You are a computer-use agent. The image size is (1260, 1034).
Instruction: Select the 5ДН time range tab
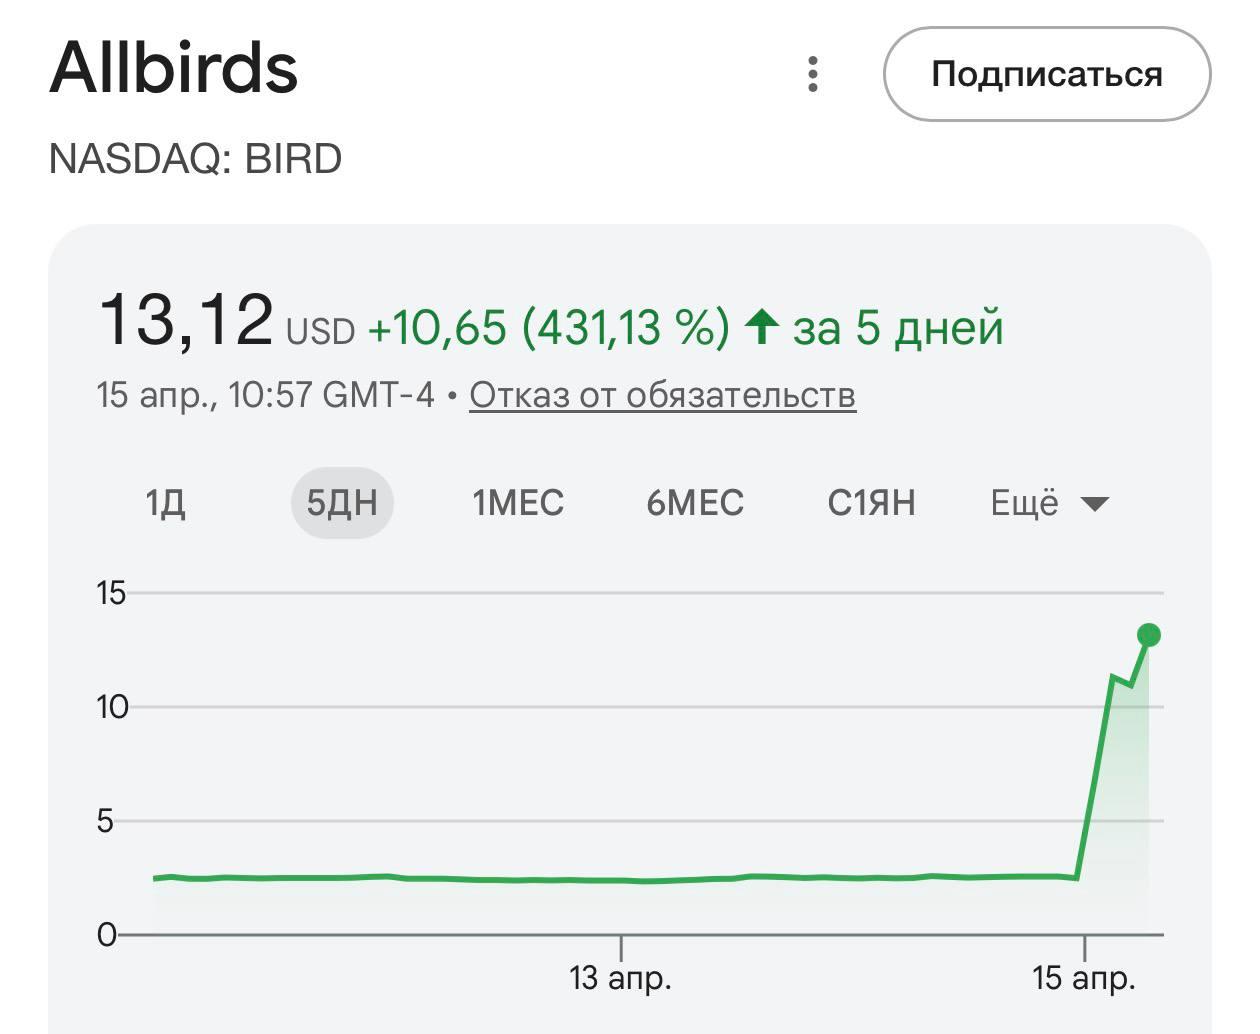pos(342,503)
